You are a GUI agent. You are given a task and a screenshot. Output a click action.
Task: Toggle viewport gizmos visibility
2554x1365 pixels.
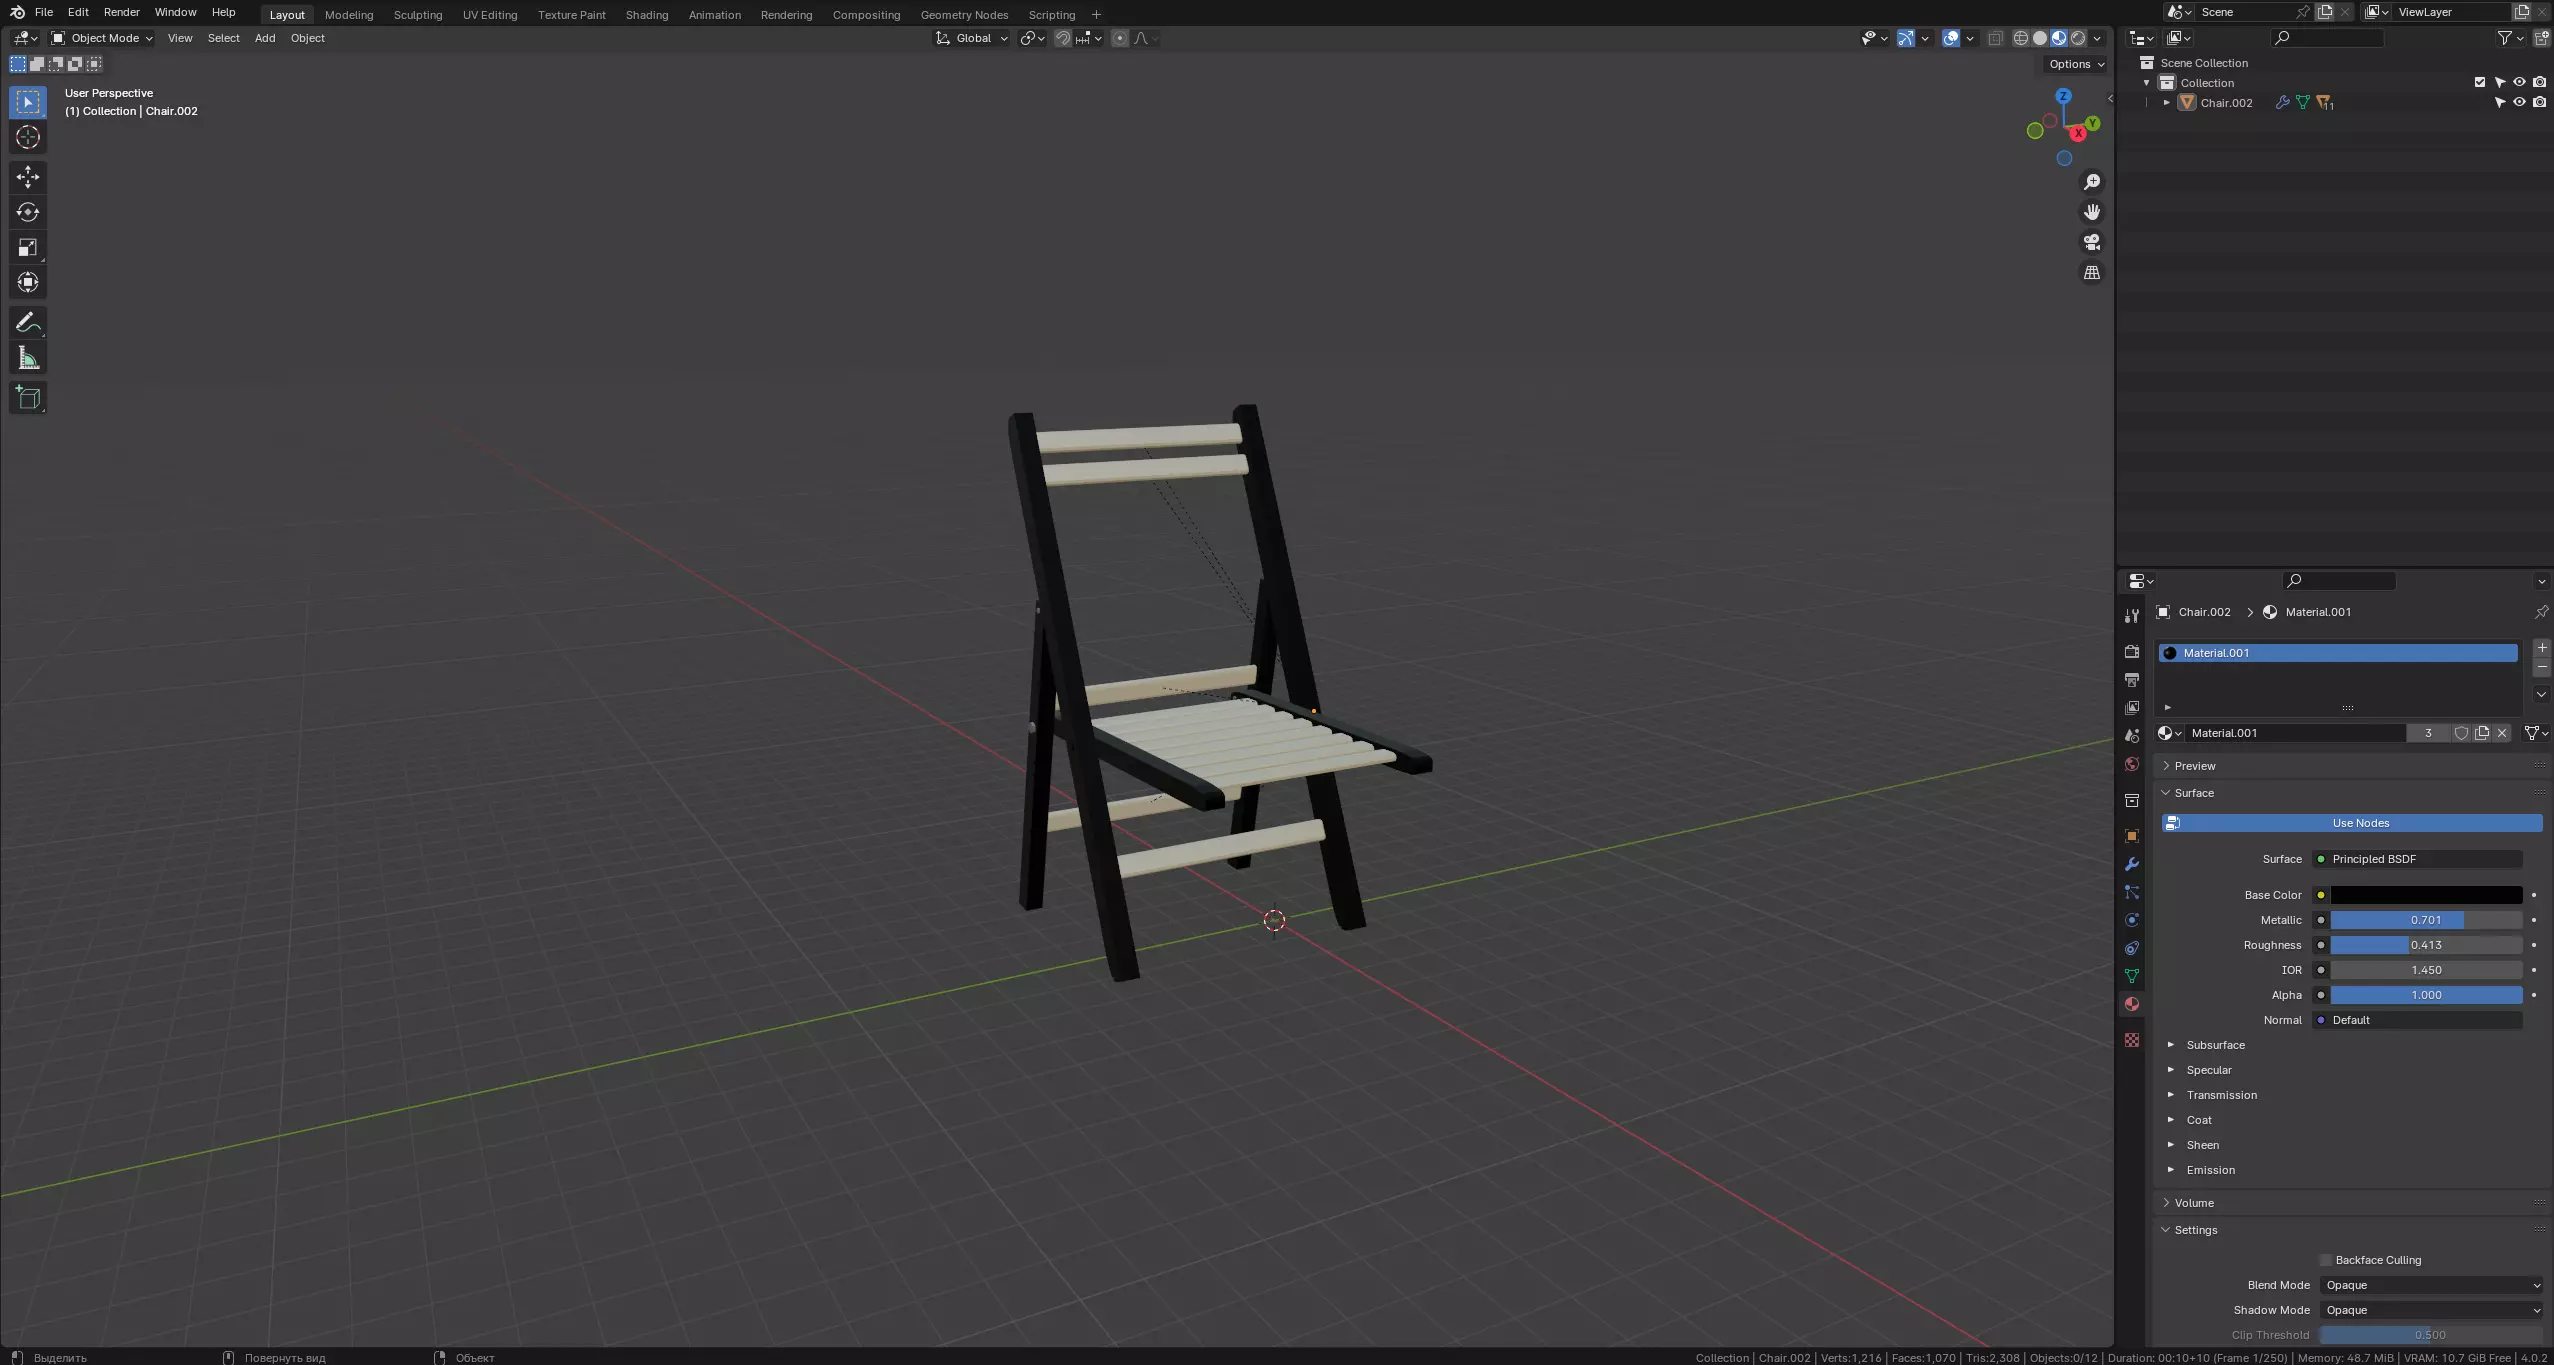click(x=1906, y=38)
